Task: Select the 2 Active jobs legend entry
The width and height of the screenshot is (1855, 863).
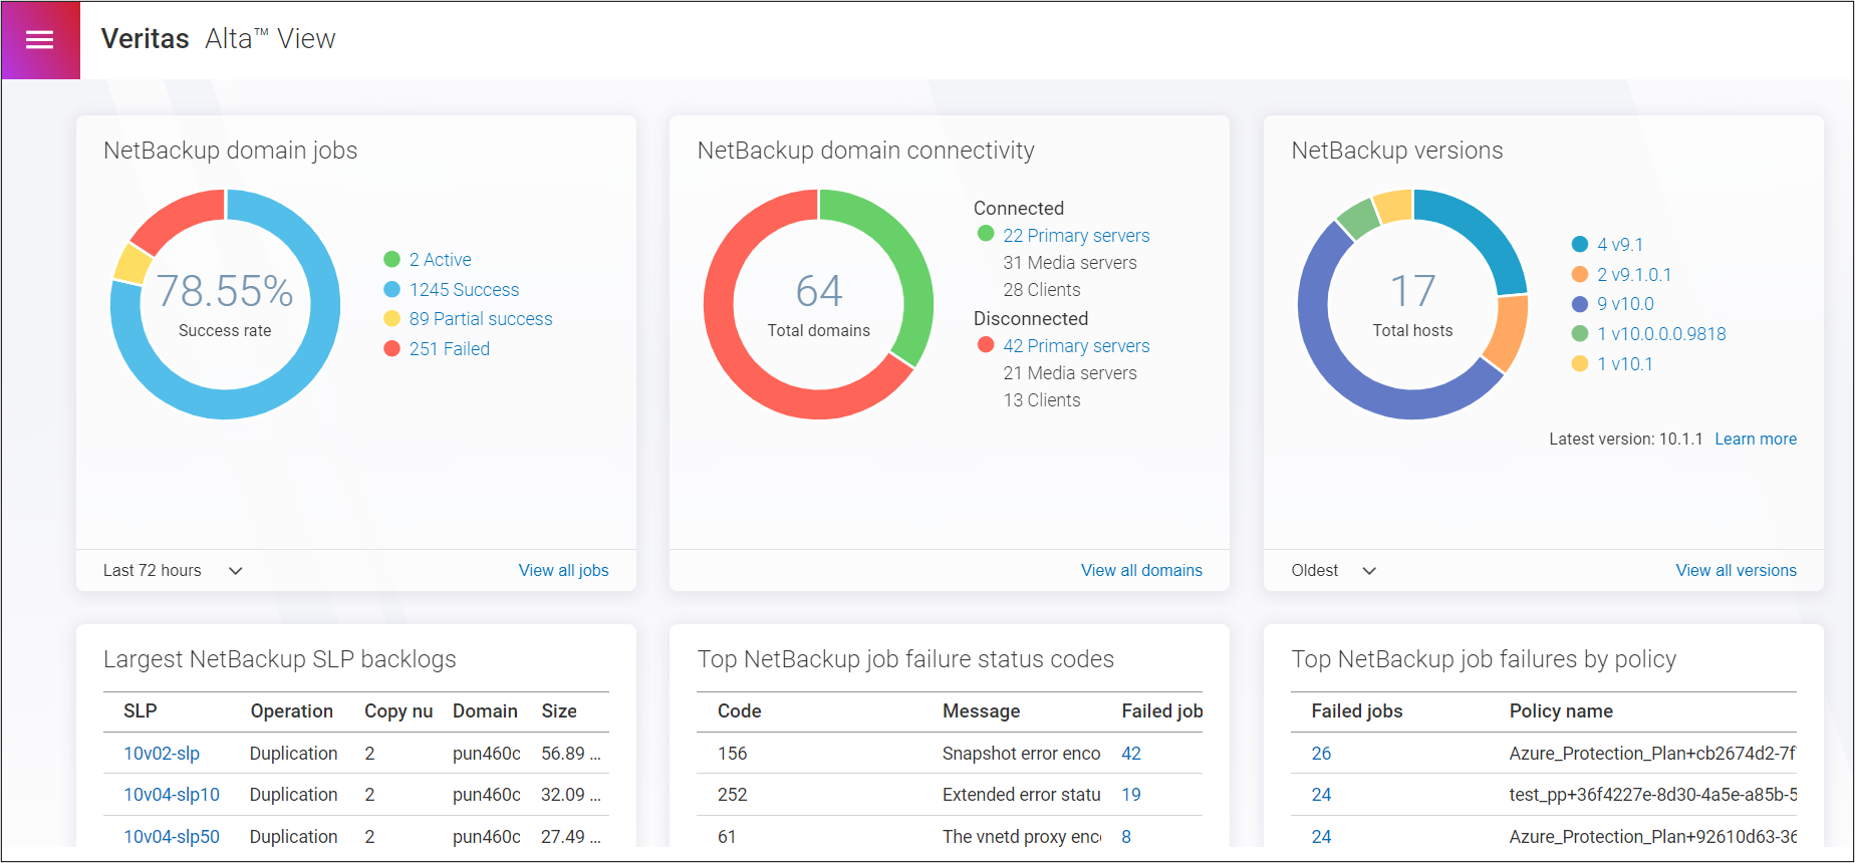Action: (x=440, y=260)
